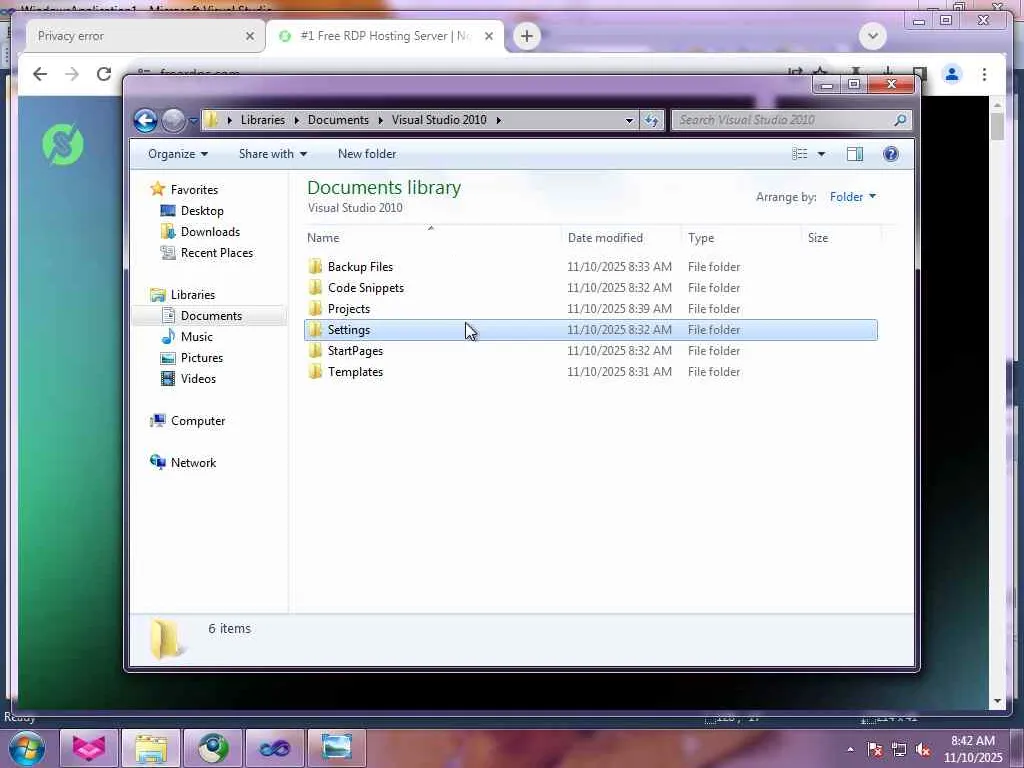The height and width of the screenshot is (768, 1024).
Task: Expand the arrow after Libraries breadcrumb
Action: pos(296,120)
